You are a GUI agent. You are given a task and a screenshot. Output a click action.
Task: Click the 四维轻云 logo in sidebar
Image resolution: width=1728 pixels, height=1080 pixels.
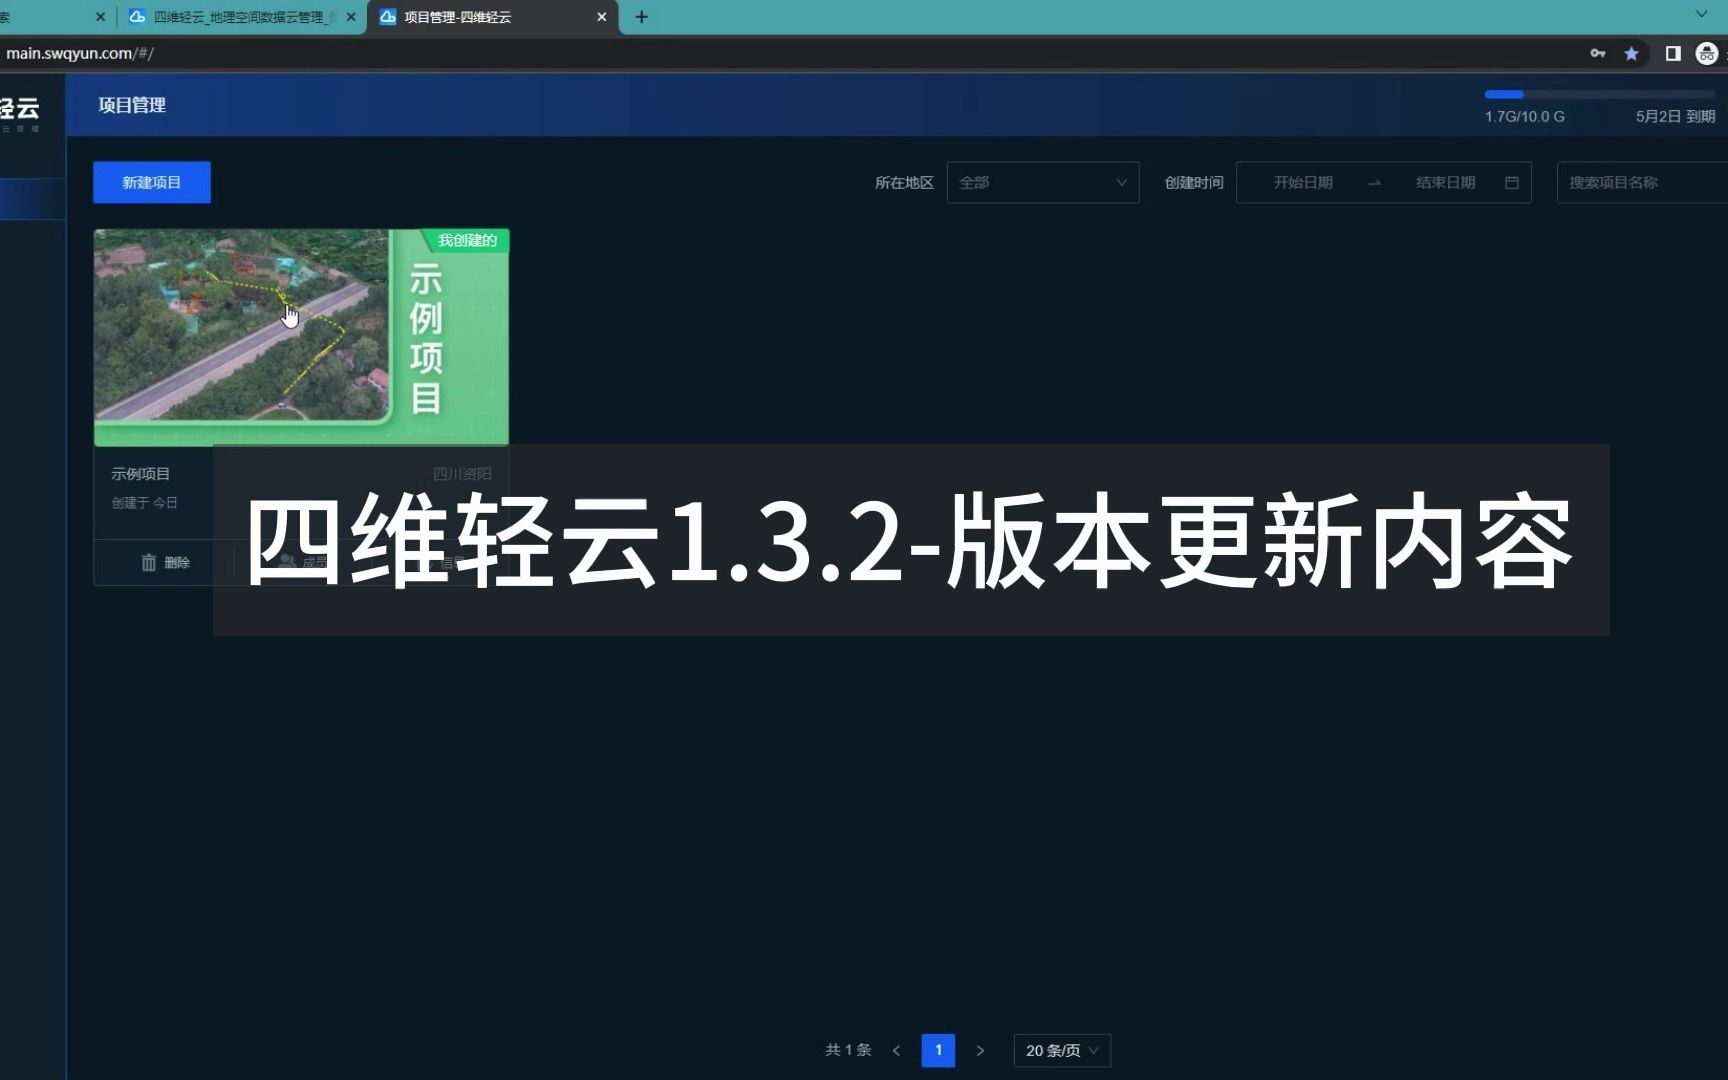(20, 111)
